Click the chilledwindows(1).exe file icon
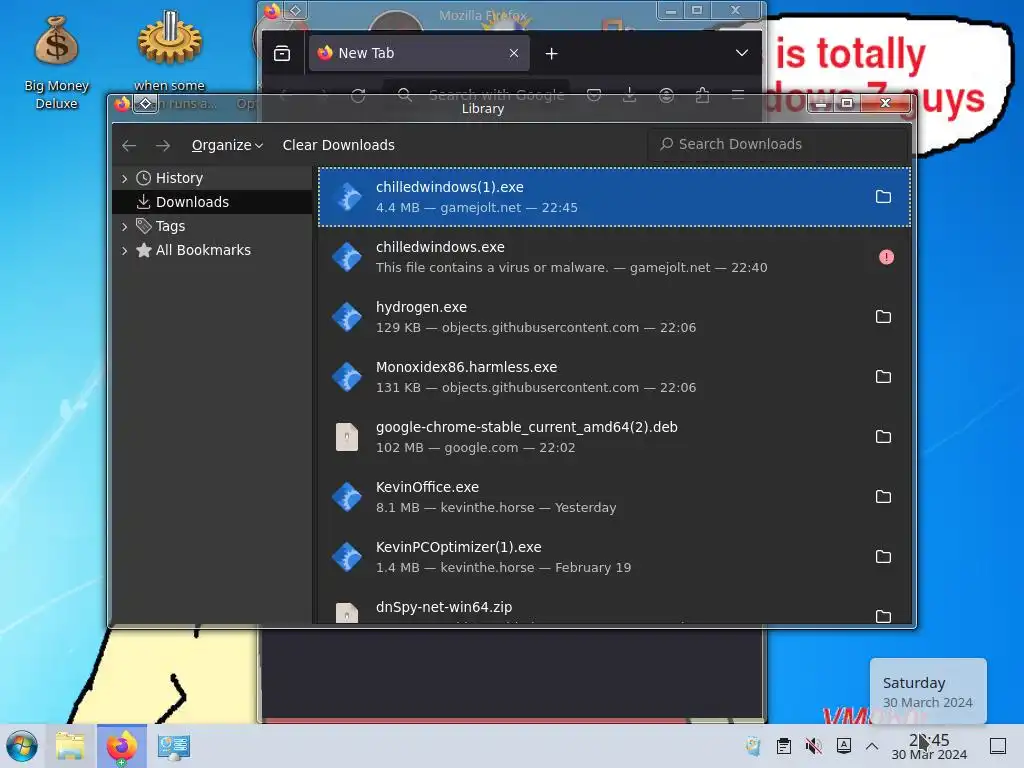 tap(347, 197)
